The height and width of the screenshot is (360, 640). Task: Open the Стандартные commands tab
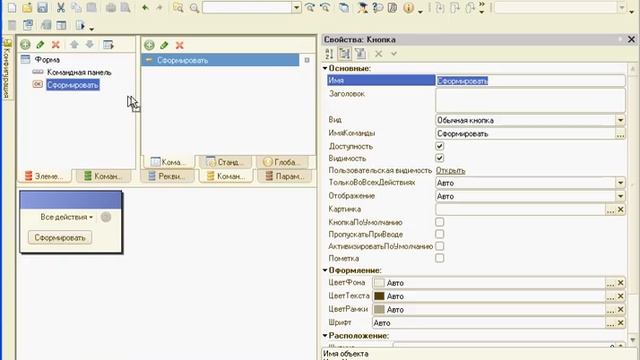[224, 162]
